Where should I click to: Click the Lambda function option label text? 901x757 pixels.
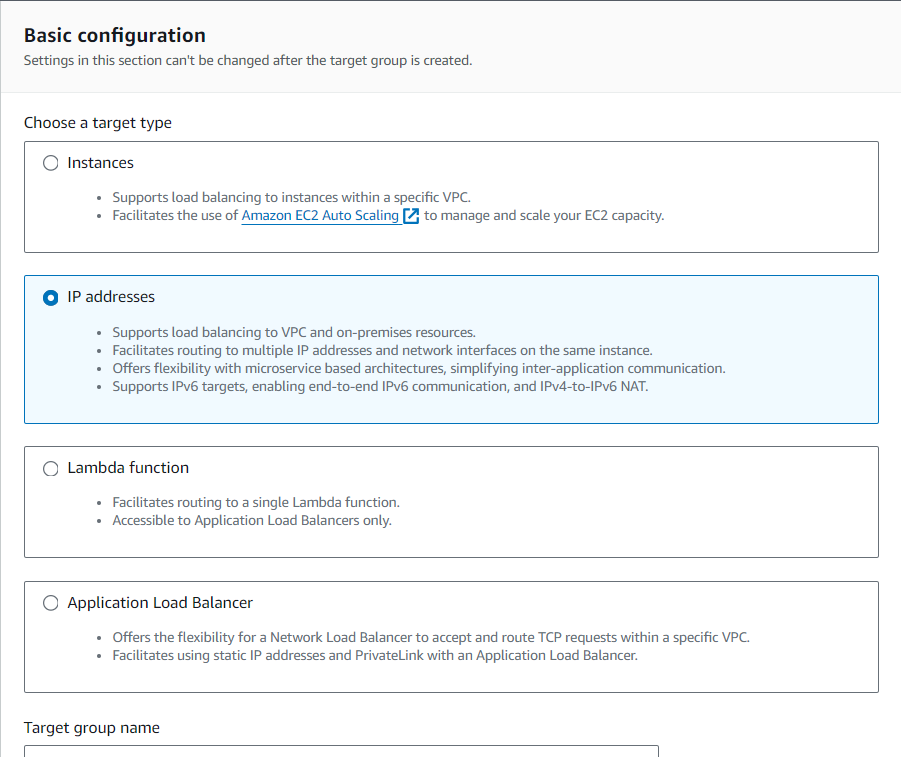click(x=128, y=467)
